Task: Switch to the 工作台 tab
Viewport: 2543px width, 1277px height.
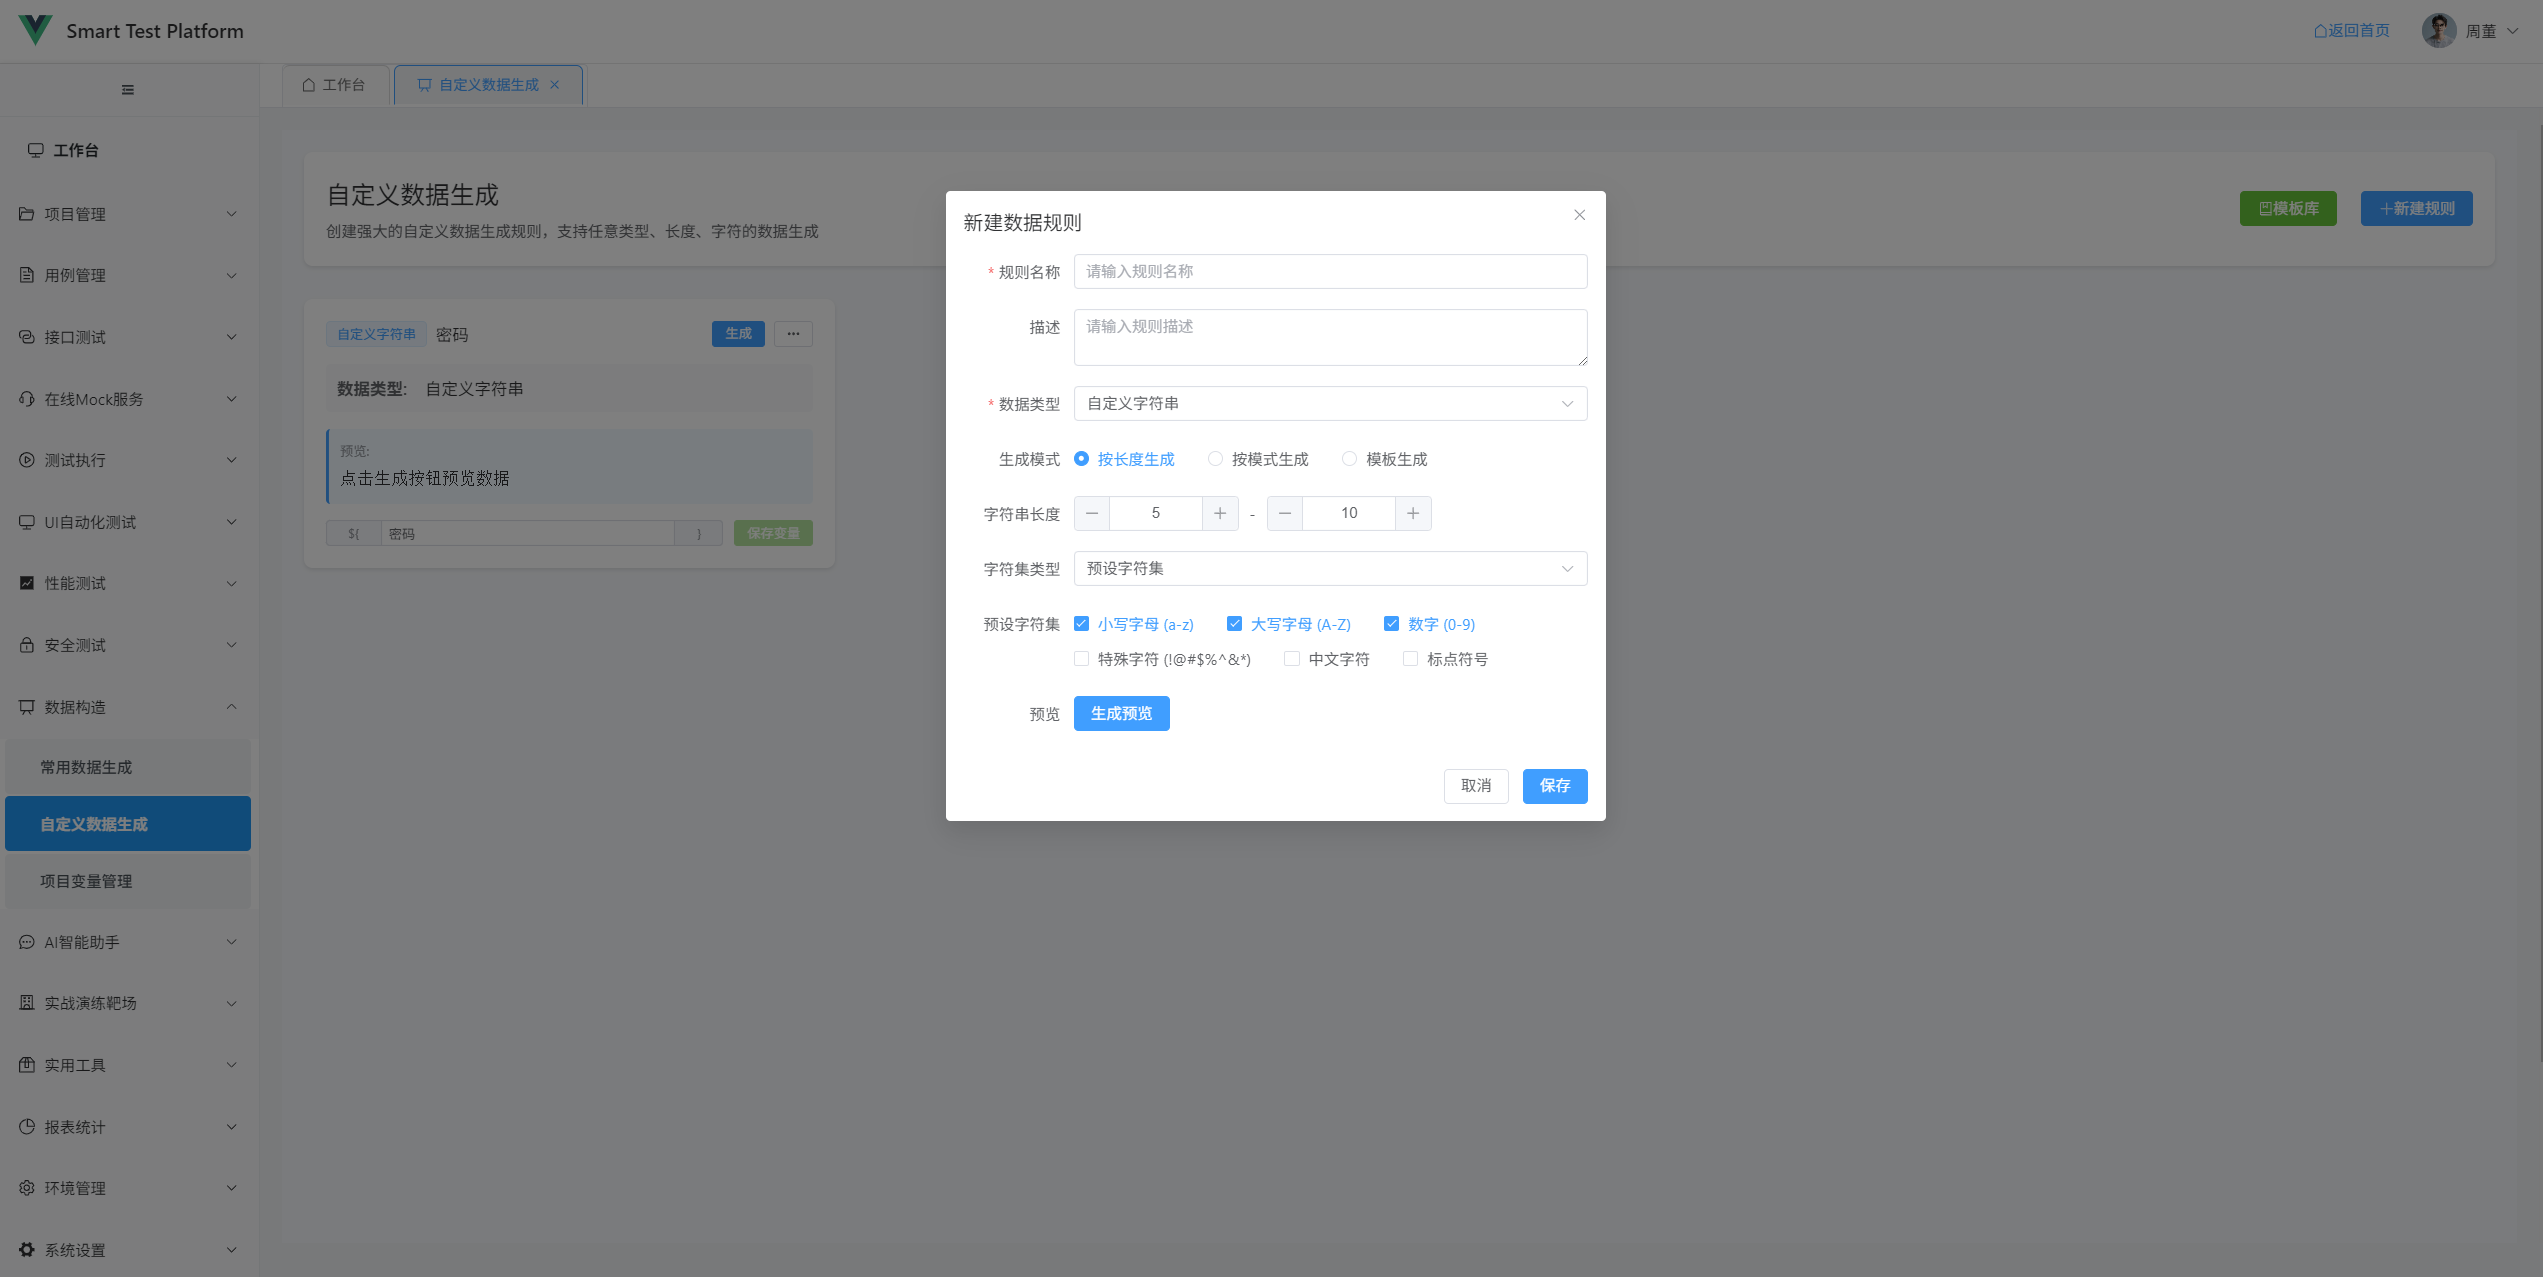Action: [x=334, y=85]
